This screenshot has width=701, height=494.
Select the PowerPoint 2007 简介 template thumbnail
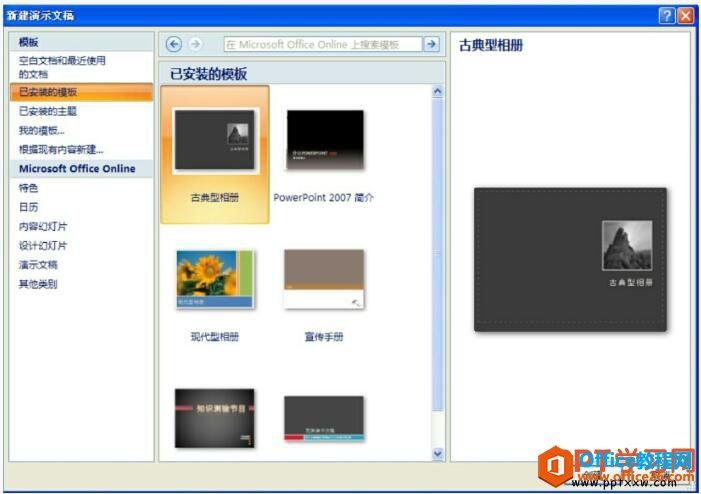pyautogui.click(x=325, y=139)
